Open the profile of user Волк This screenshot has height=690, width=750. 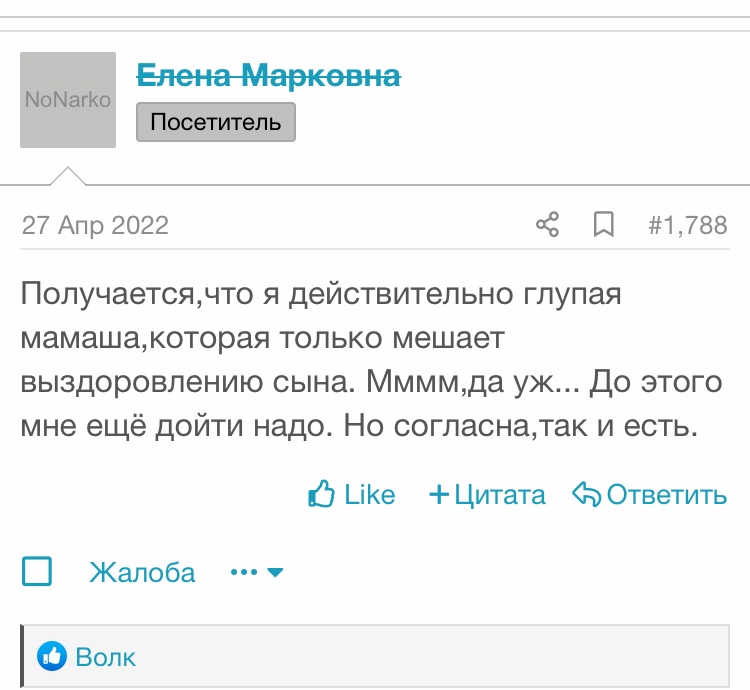[x=106, y=657]
